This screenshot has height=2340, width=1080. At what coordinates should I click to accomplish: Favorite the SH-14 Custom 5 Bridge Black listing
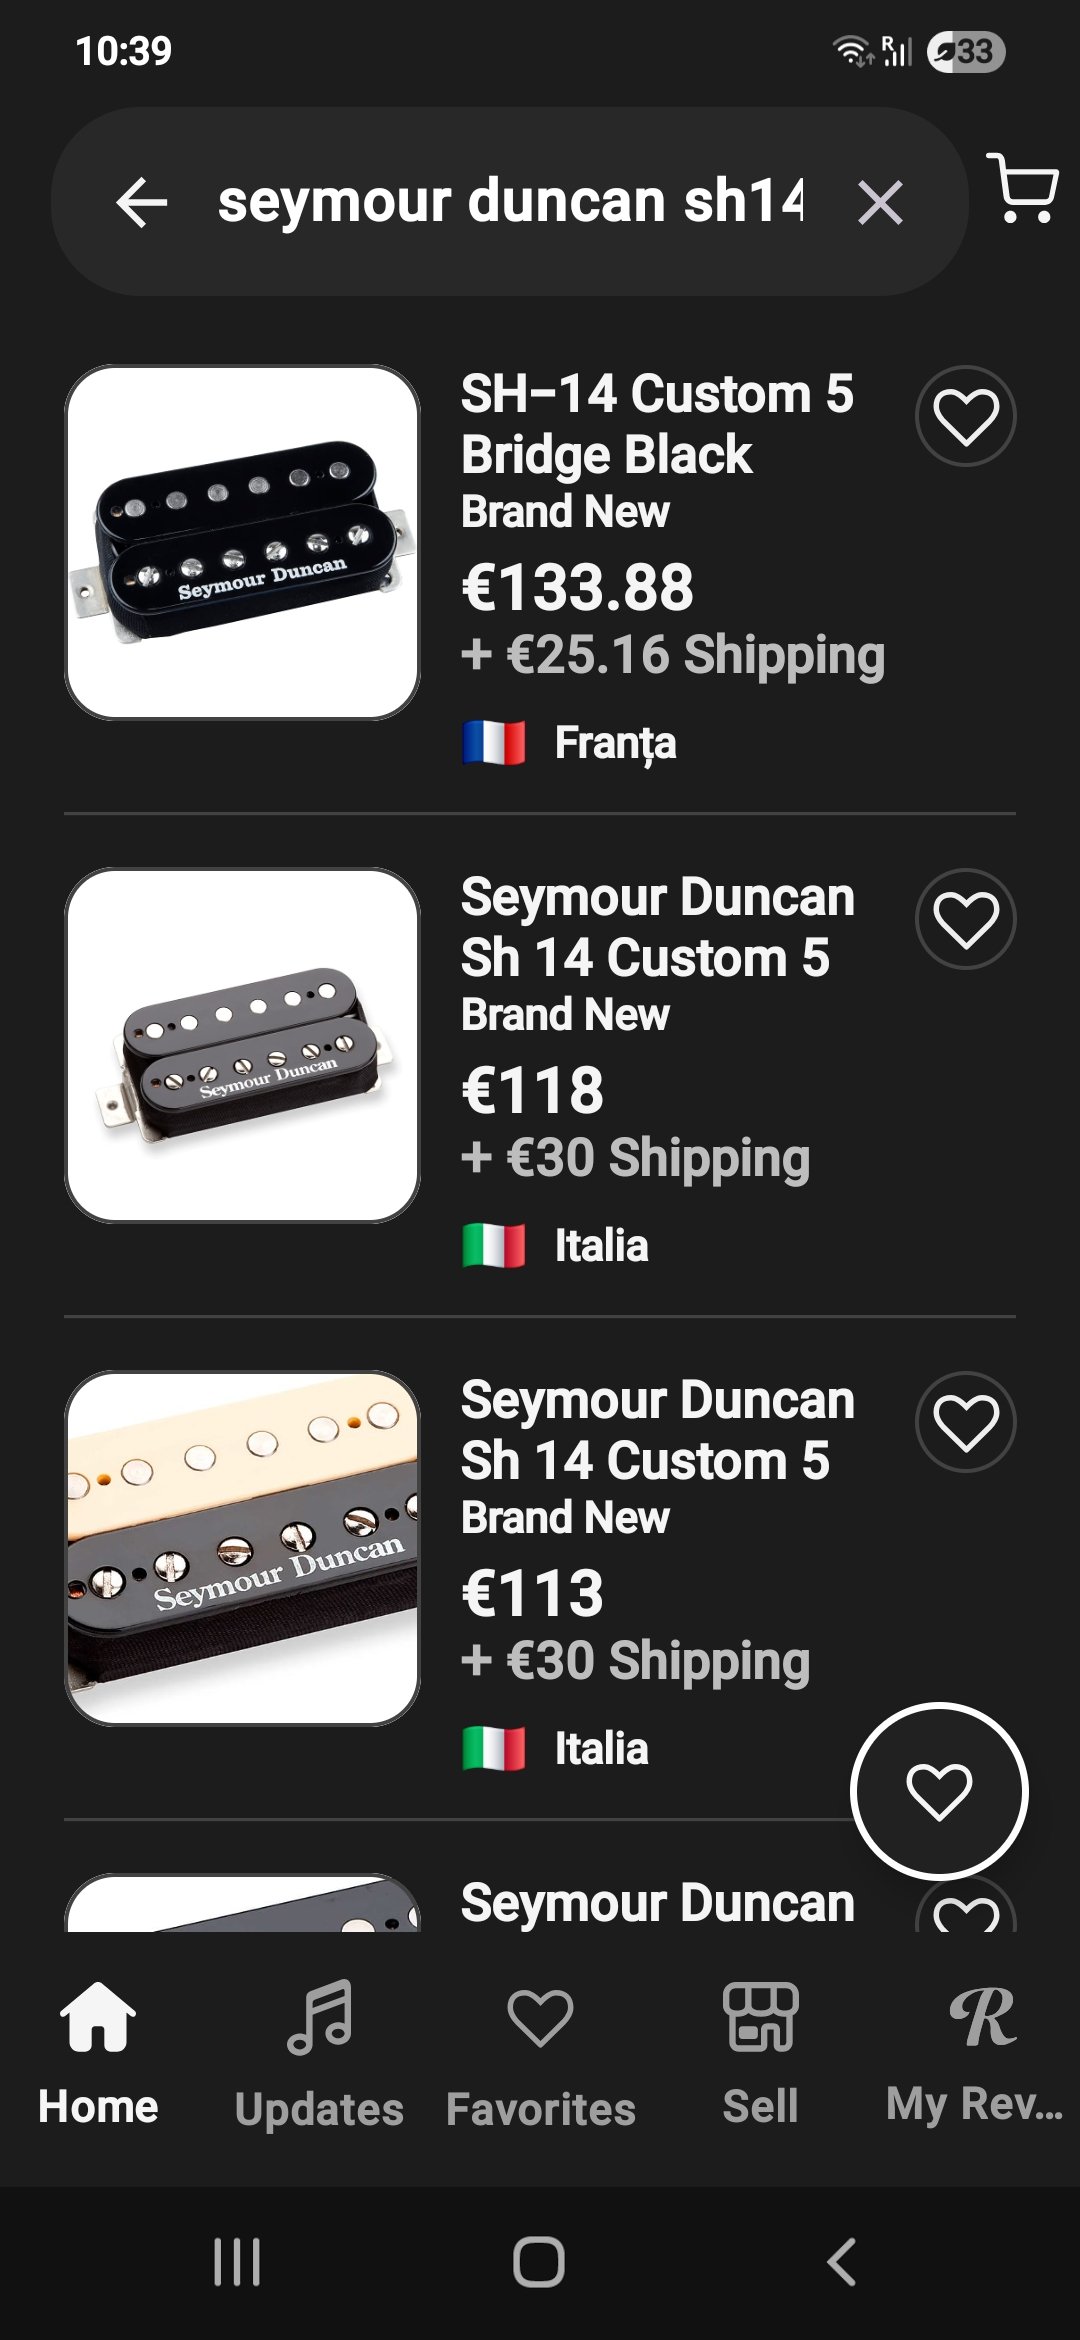tap(965, 416)
